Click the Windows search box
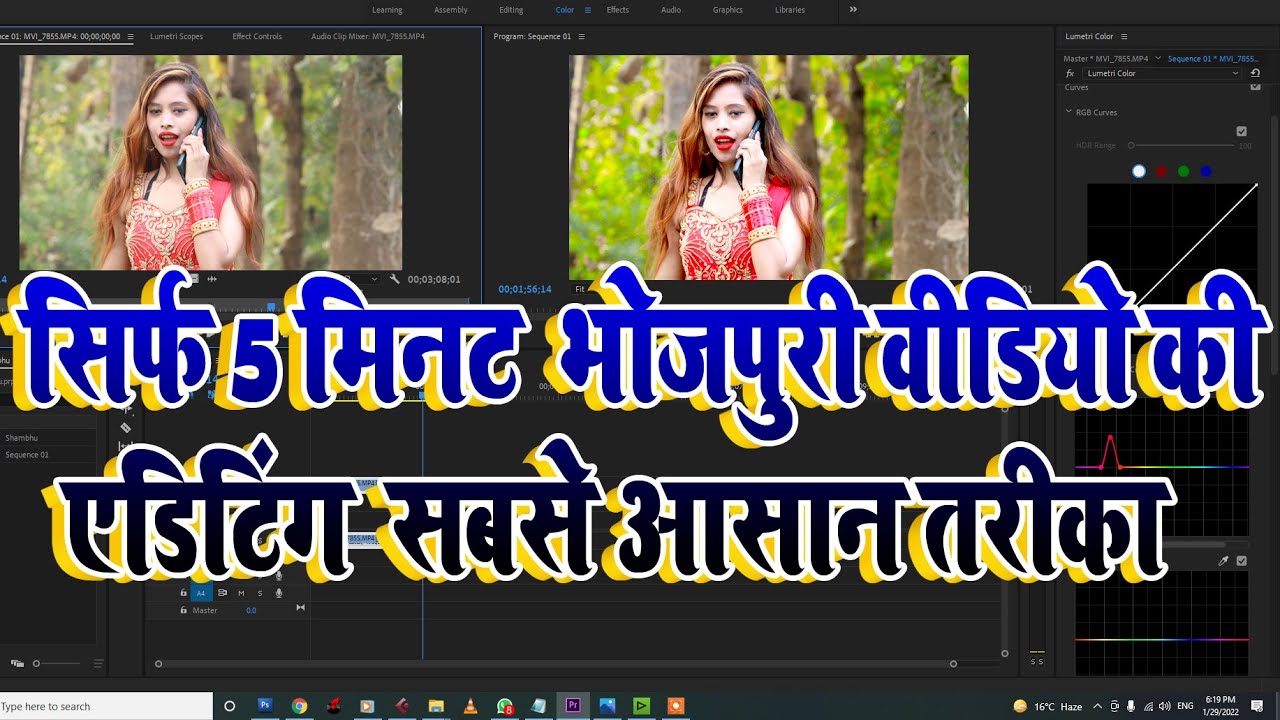Screen dimensions: 1280x720 point(106,706)
